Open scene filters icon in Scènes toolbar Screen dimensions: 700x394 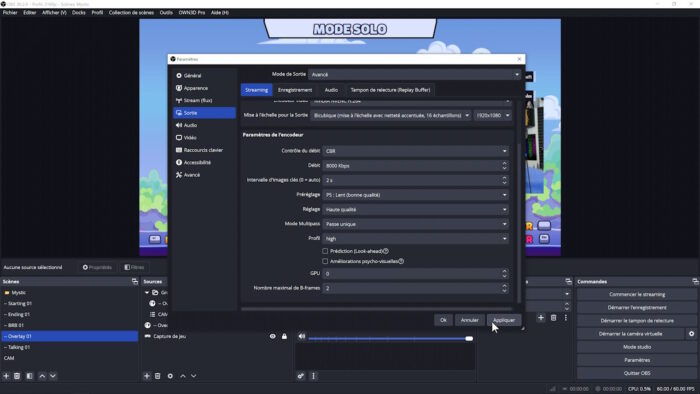click(29, 376)
